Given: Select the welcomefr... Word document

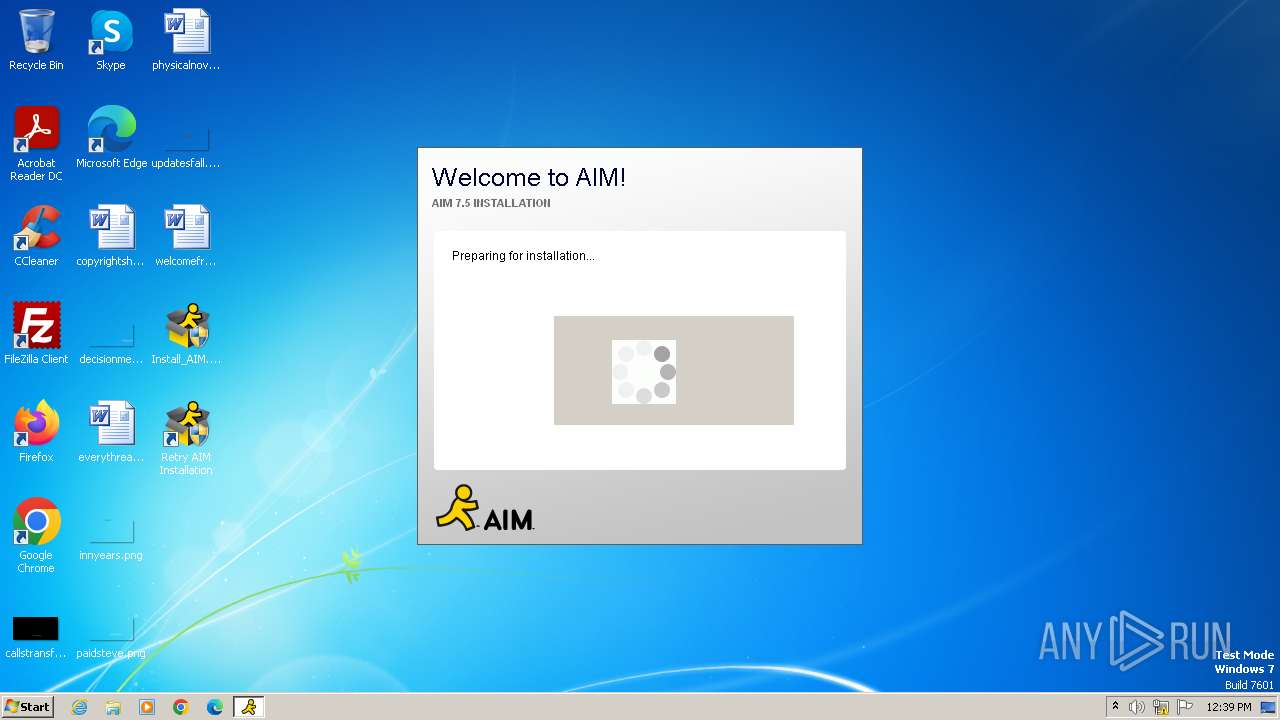Looking at the screenshot, I should pos(186,236).
